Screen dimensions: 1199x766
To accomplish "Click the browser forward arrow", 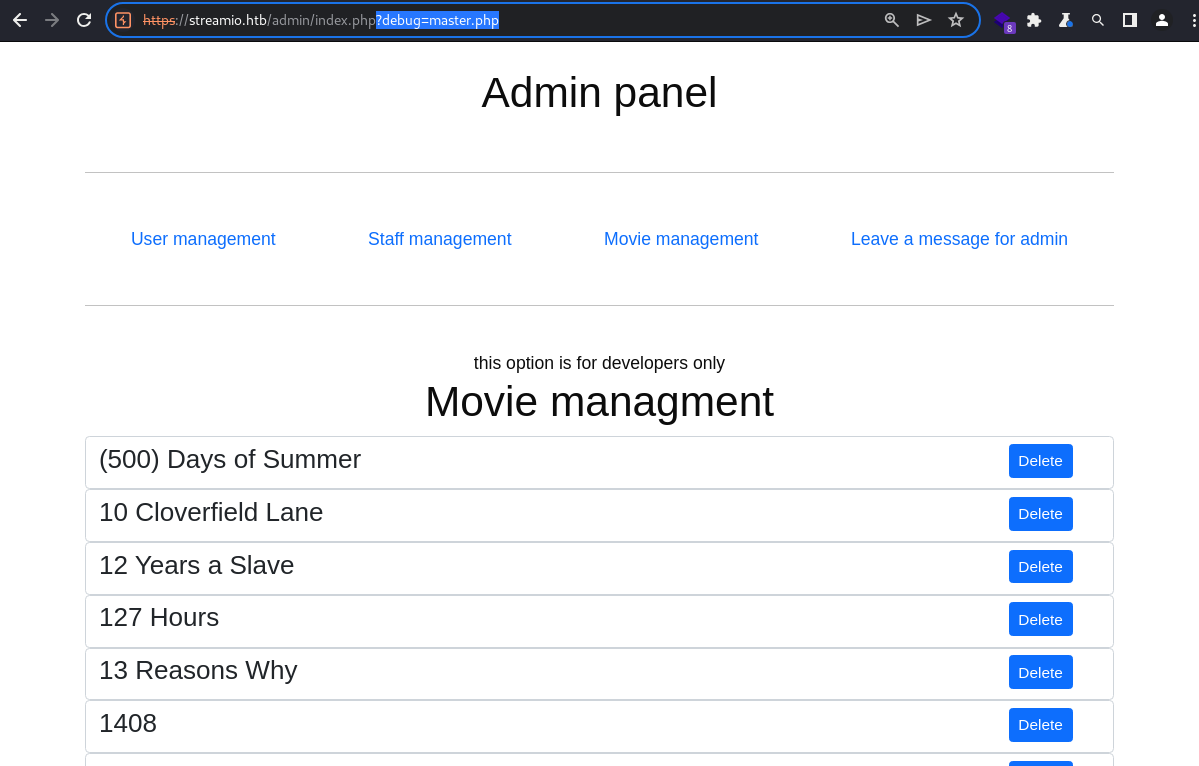I will point(52,21).
